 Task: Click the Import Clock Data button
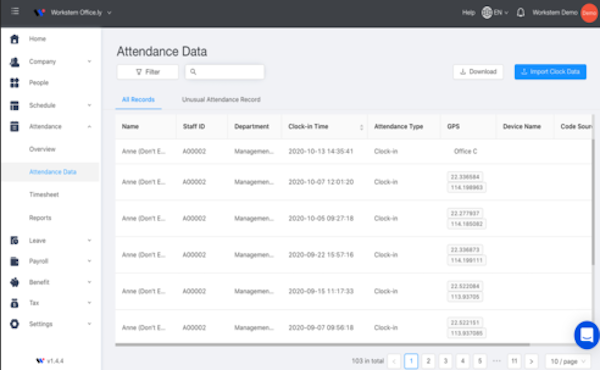coord(550,72)
